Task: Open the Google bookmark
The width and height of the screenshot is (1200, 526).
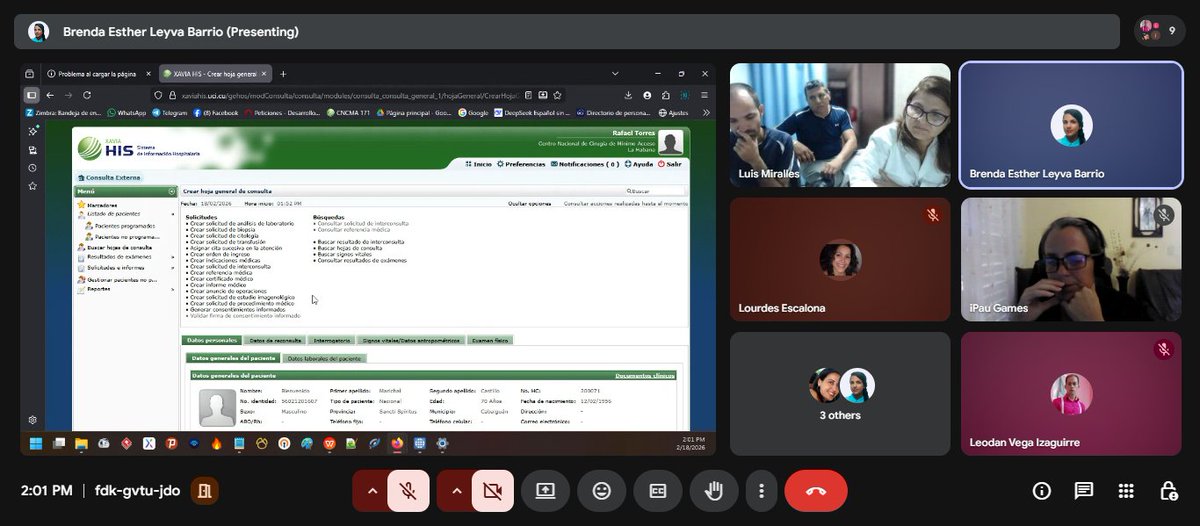Action: click(x=473, y=113)
